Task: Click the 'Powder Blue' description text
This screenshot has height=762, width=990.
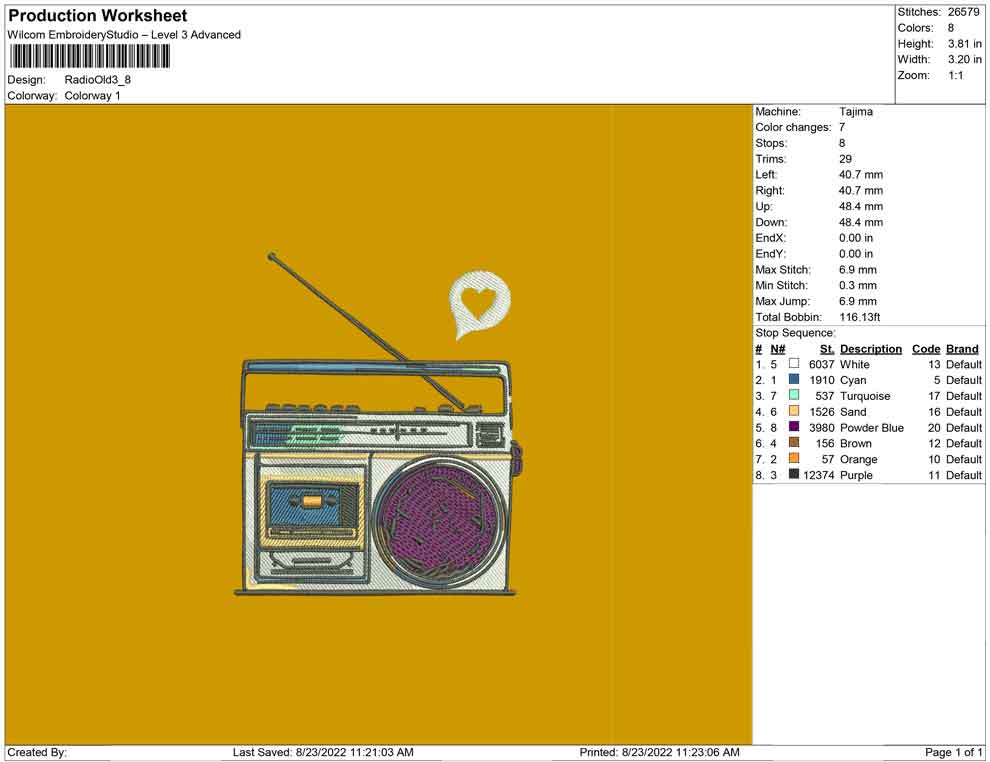Action: [871, 427]
